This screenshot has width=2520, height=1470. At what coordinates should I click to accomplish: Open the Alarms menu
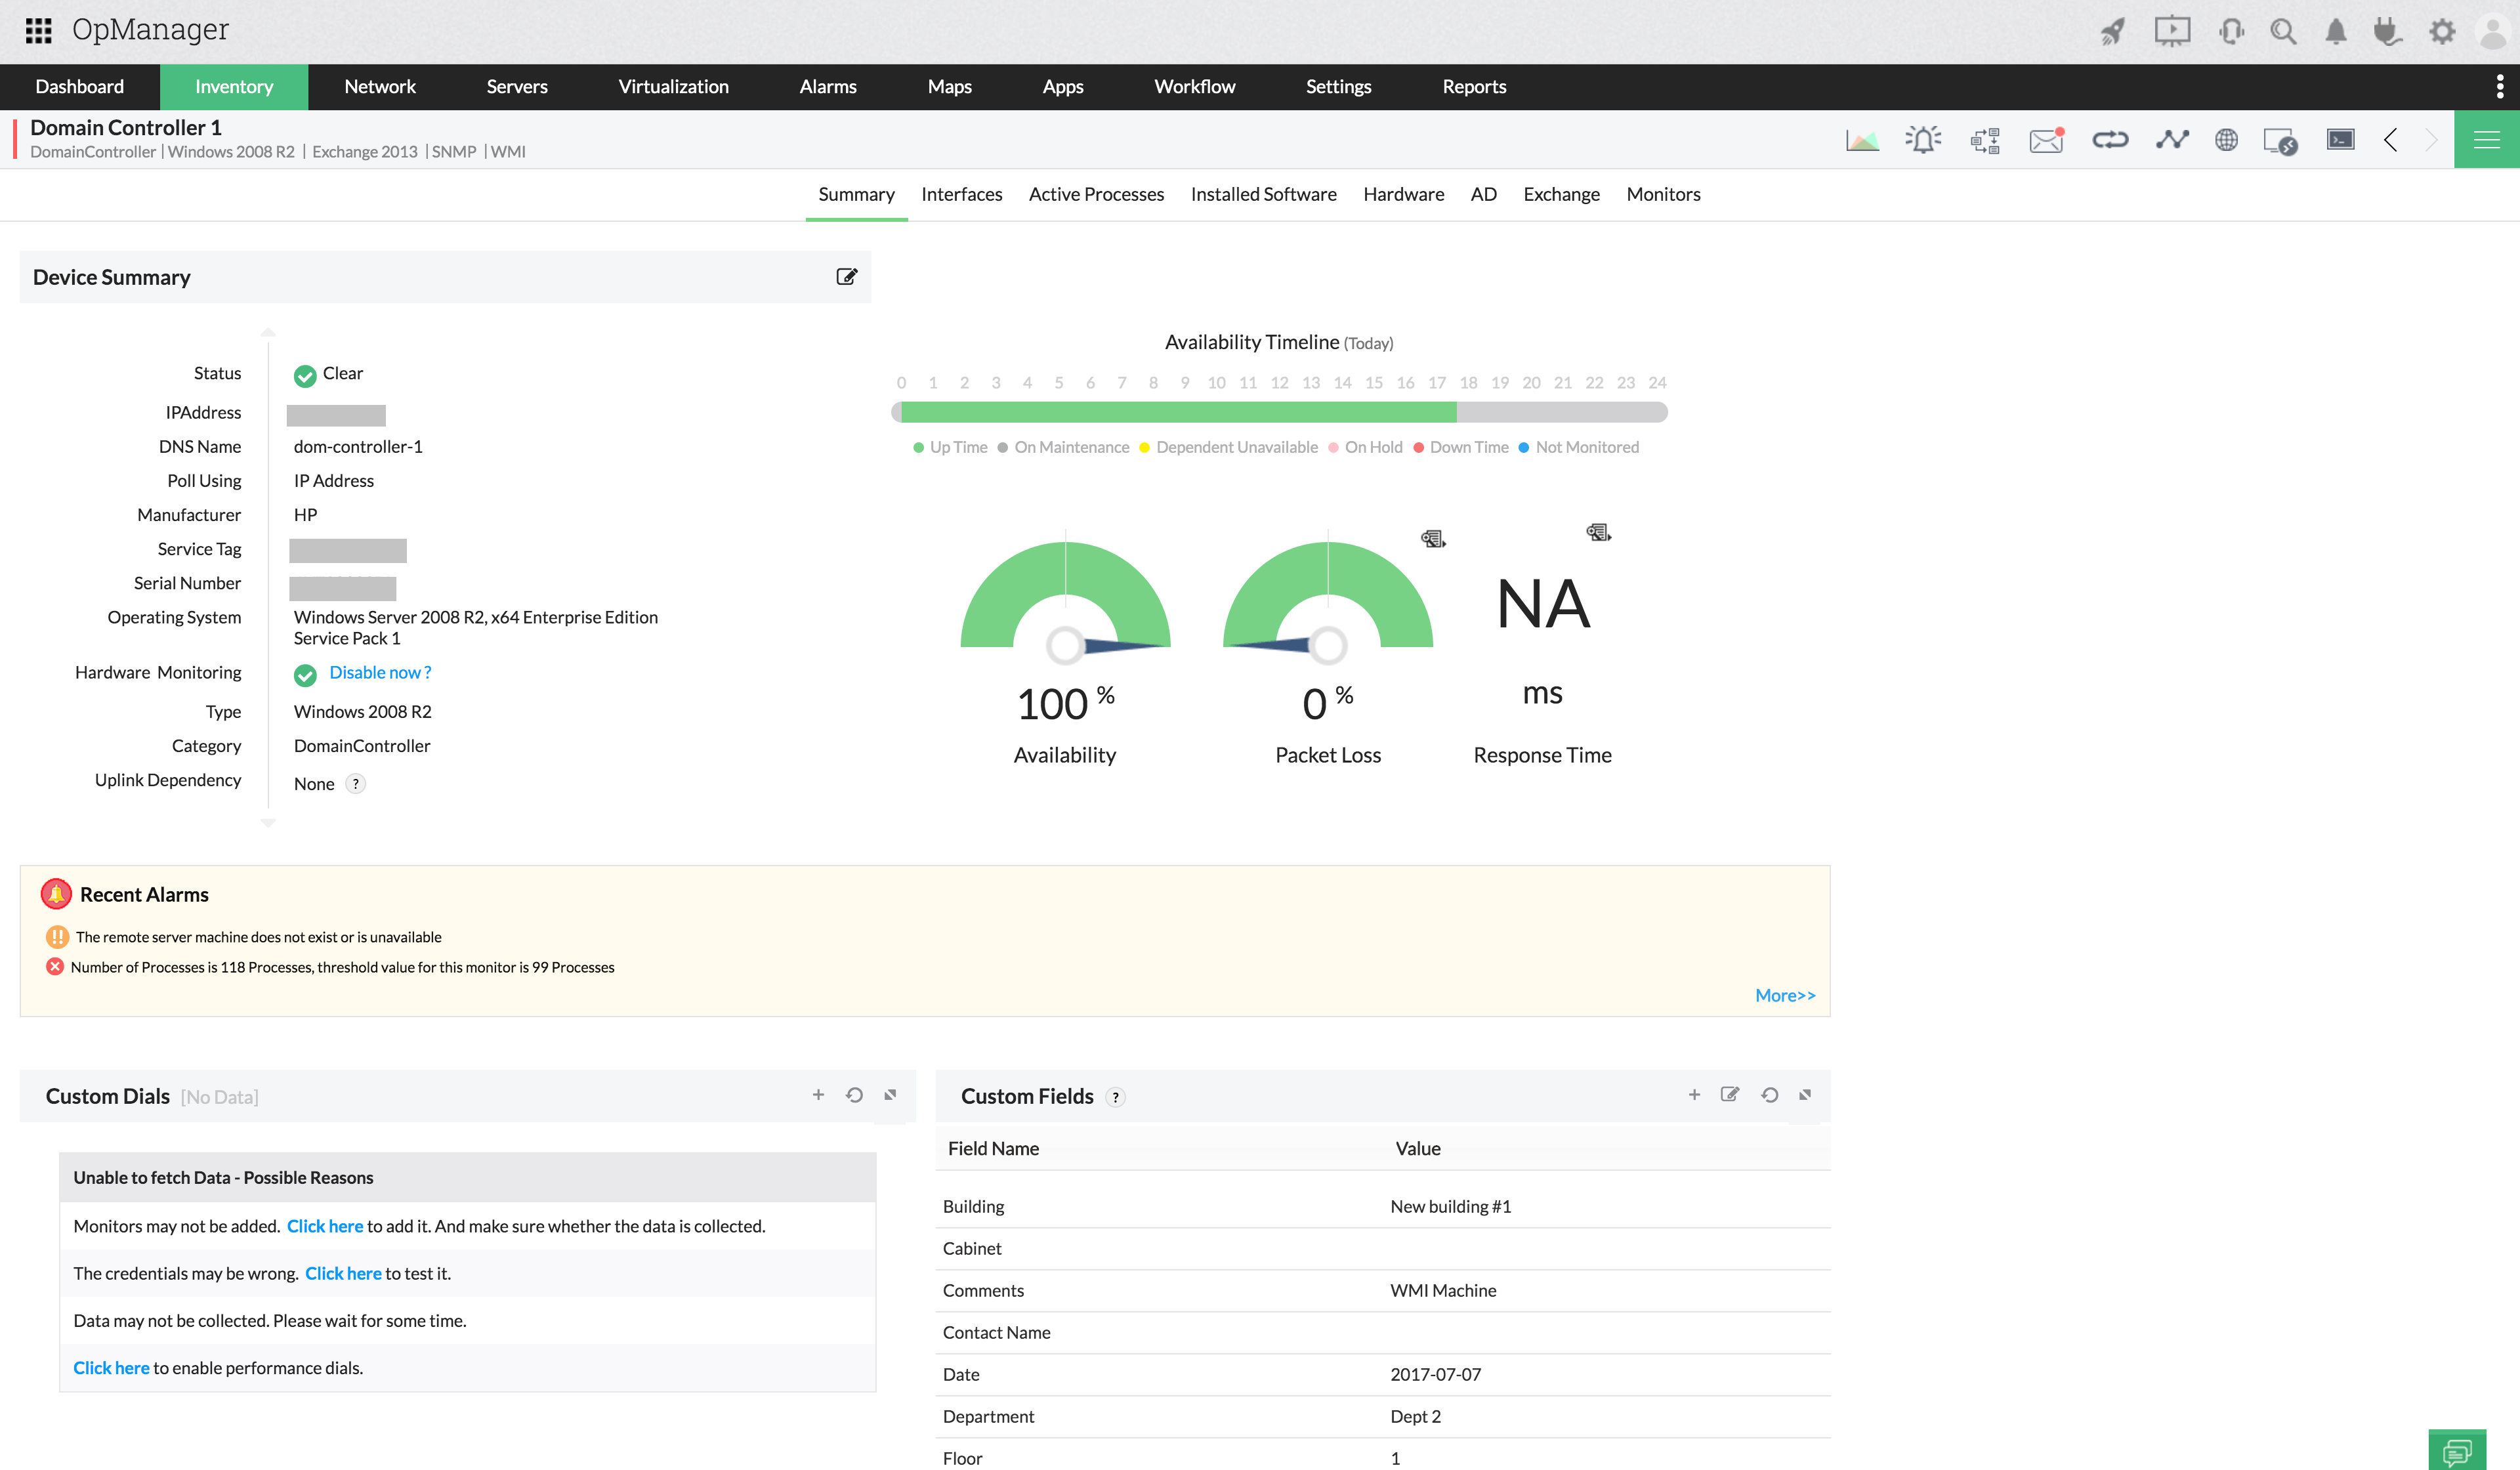click(827, 87)
